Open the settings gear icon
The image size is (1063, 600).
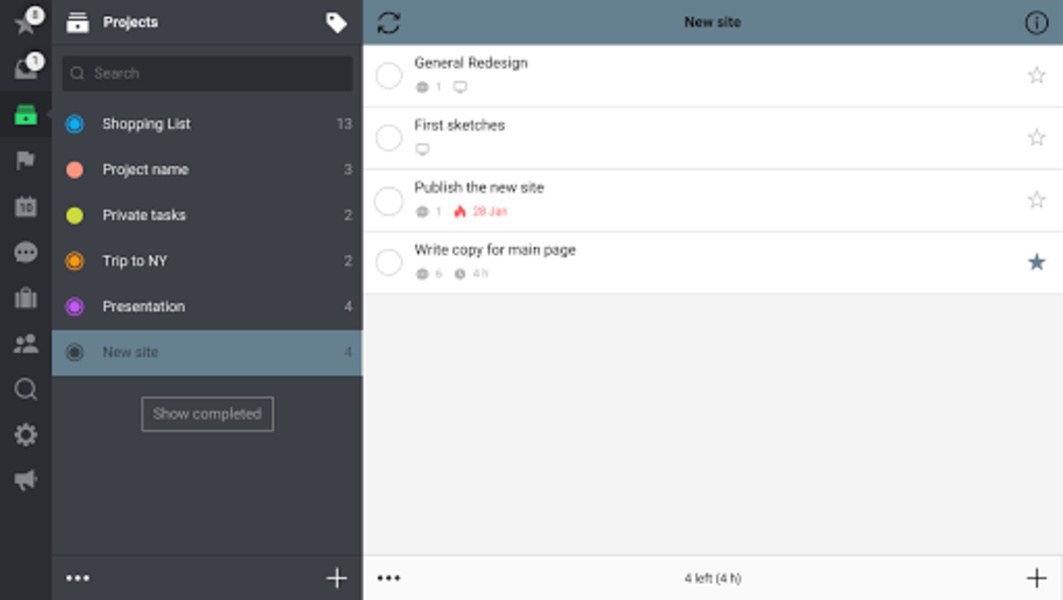click(26, 435)
